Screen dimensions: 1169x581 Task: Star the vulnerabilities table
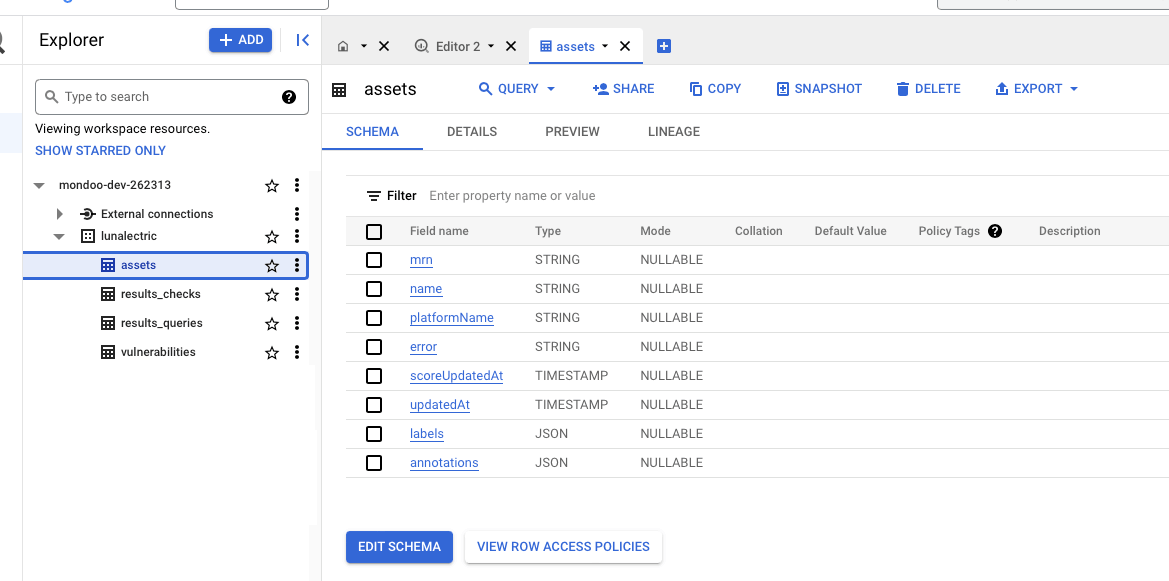click(271, 351)
